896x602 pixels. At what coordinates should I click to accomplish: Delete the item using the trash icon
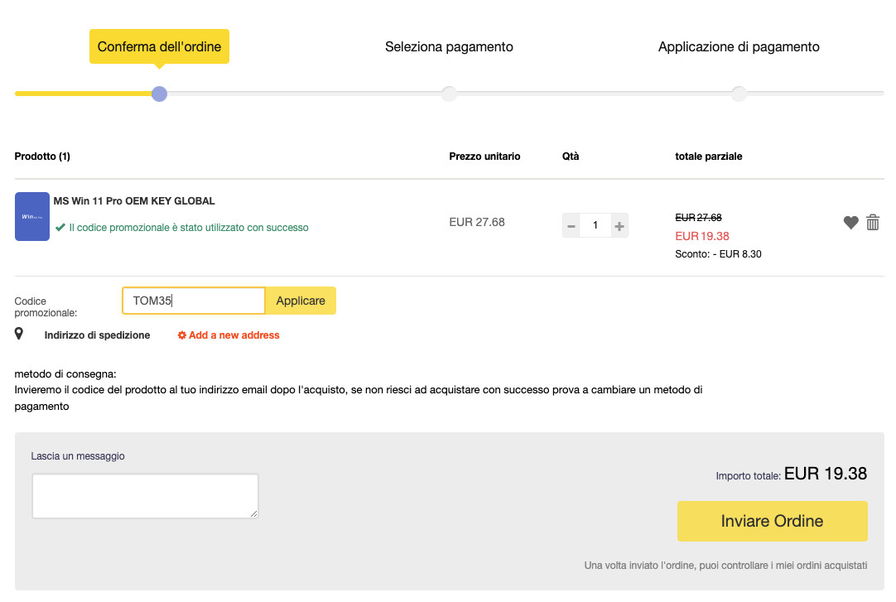coord(873,223)
